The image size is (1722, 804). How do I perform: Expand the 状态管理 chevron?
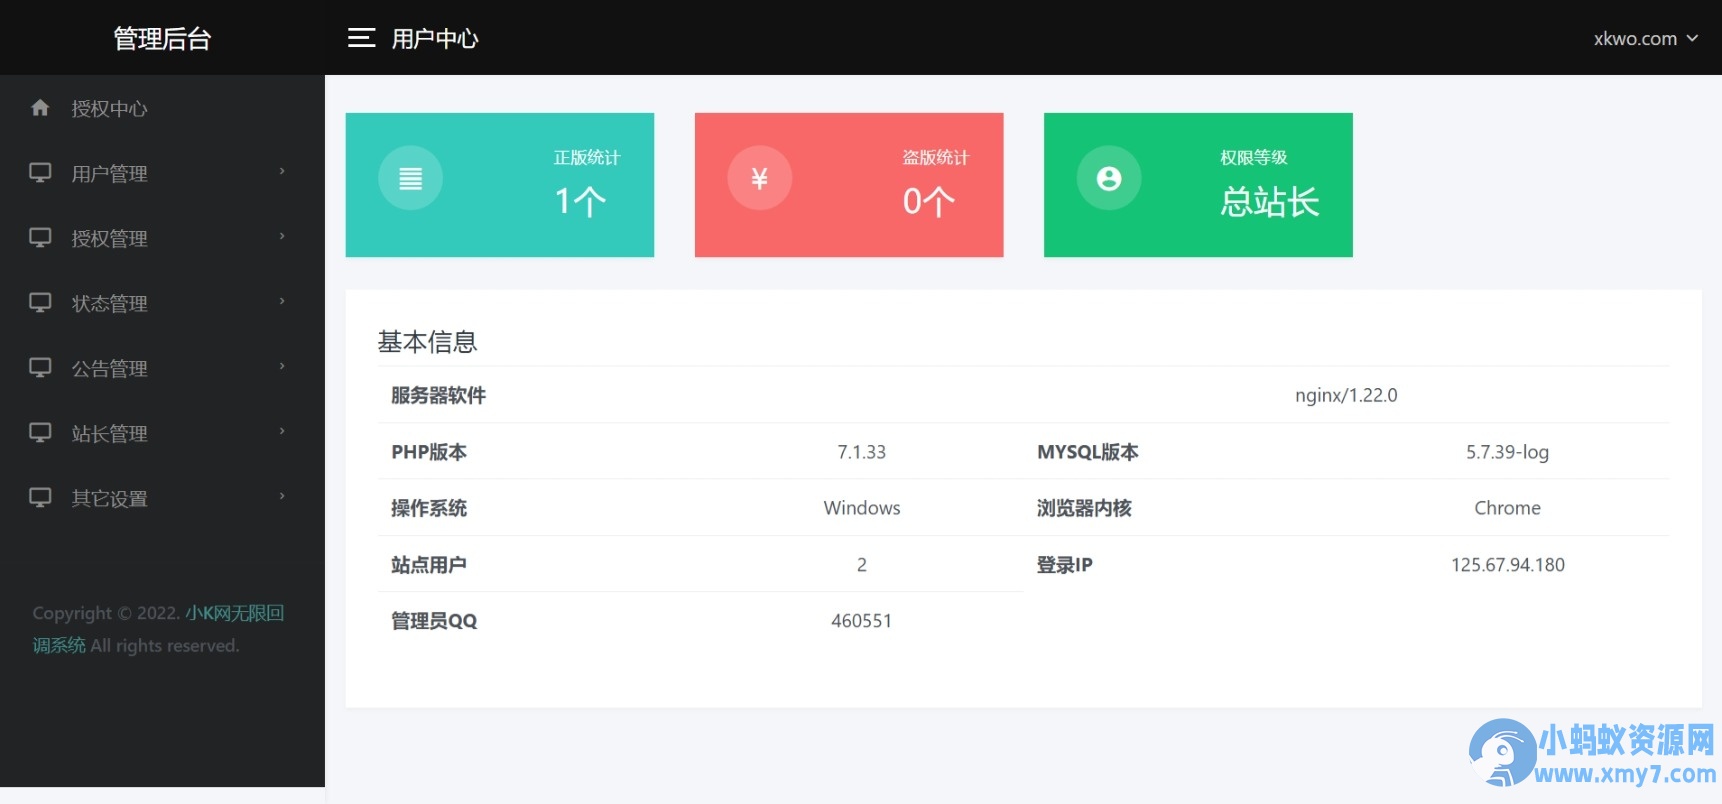tap(282, 302)
